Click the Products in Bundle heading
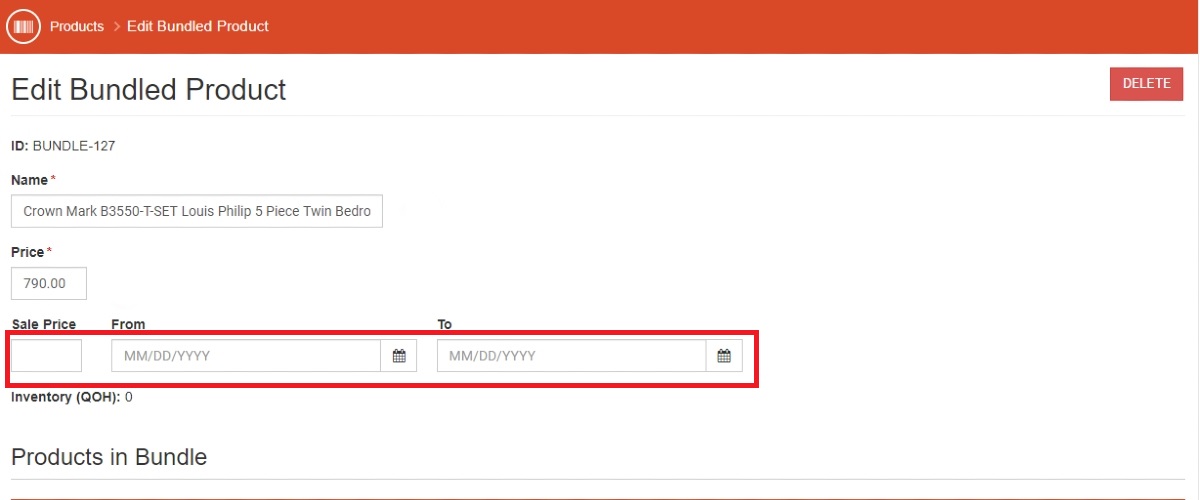This screenshot has width=1200, height=500. (x=109, y=457)
